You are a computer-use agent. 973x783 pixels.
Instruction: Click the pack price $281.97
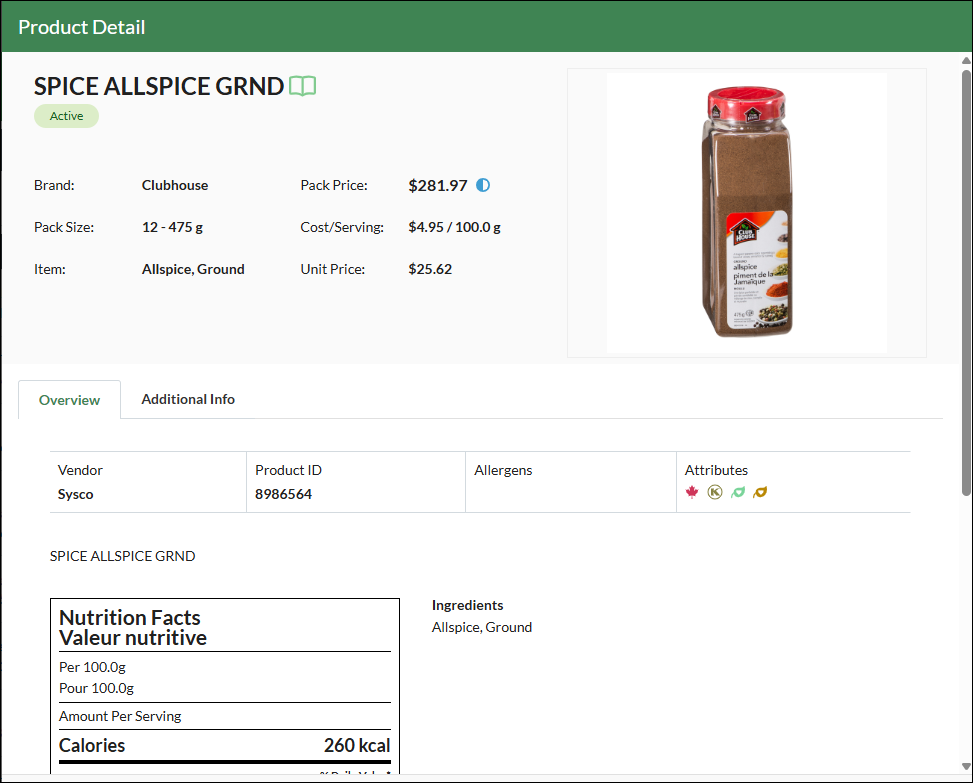(437, 186)
